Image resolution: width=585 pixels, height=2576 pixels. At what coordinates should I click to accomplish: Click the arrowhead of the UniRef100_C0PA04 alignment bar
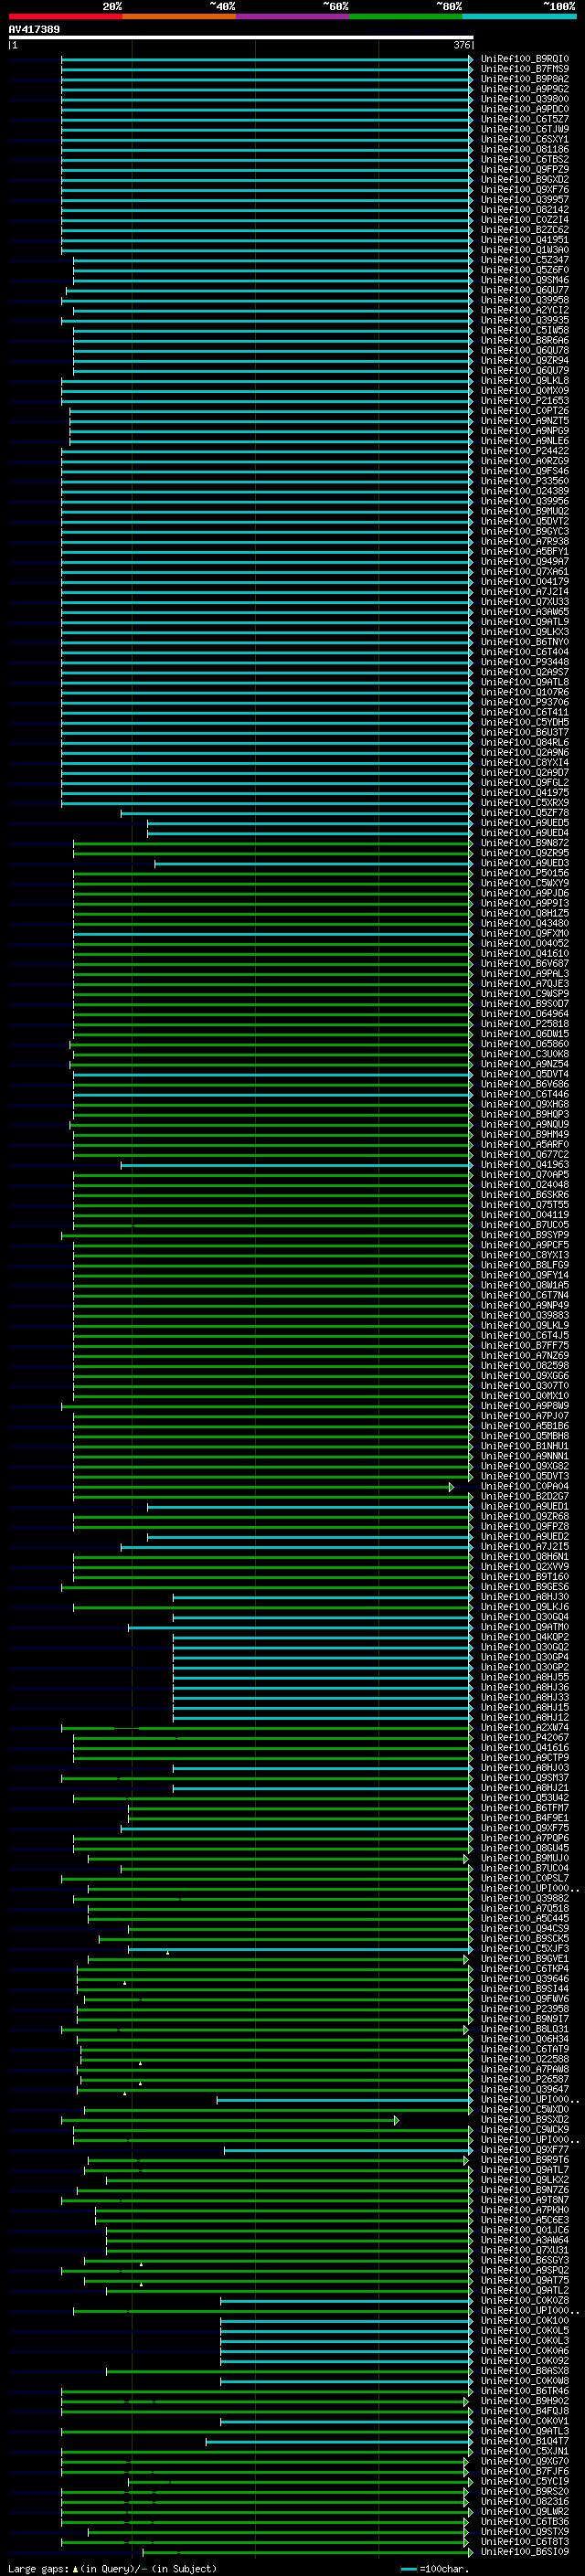point(451,1487)
